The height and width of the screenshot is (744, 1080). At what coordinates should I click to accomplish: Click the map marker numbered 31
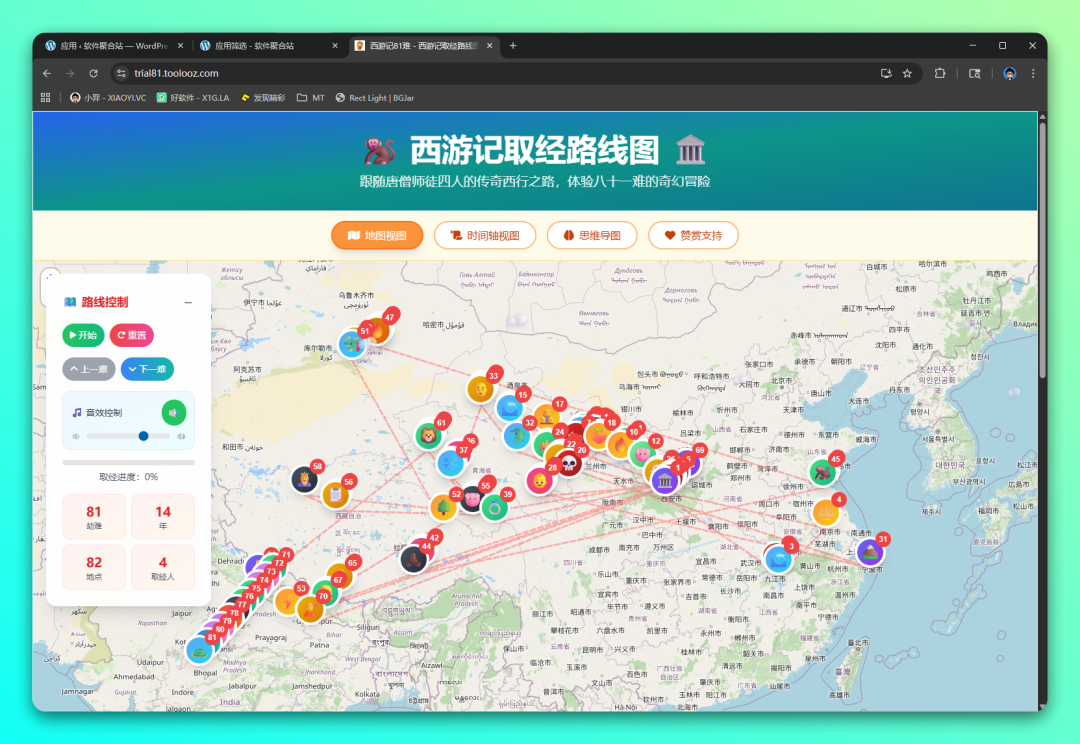[x=870, y=552]
